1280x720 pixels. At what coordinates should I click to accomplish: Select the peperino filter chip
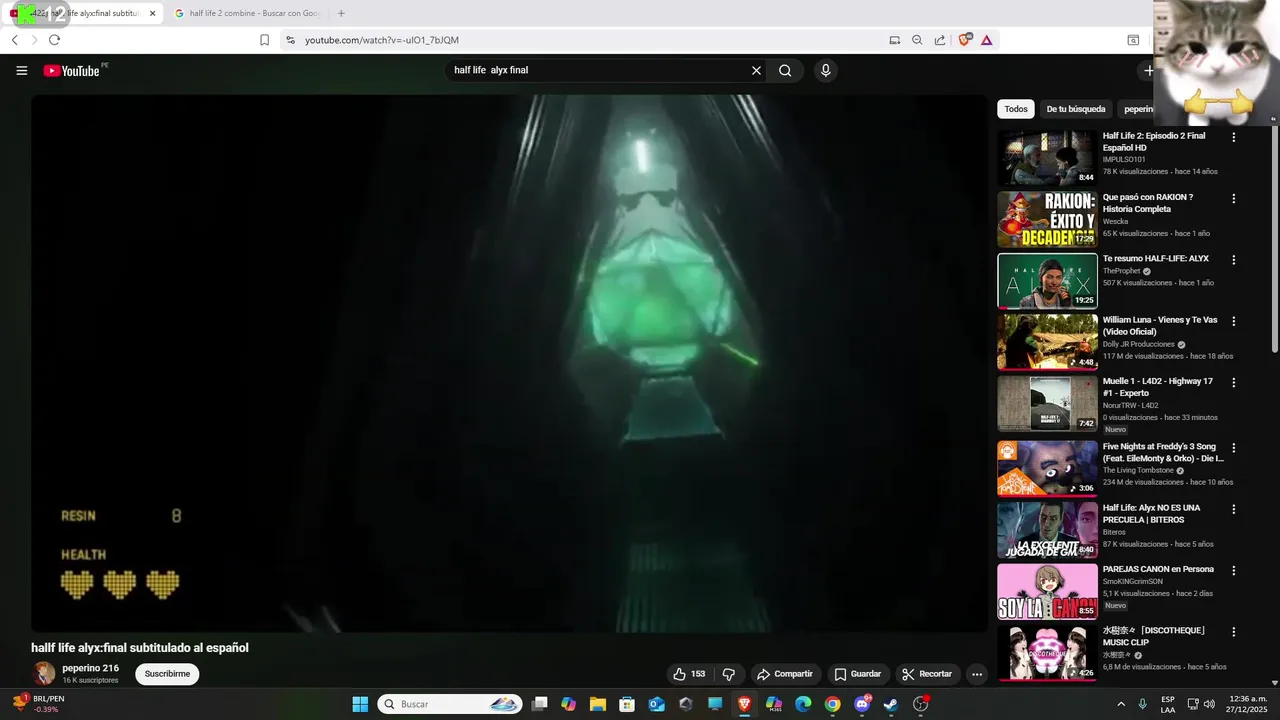point(1137,109)
